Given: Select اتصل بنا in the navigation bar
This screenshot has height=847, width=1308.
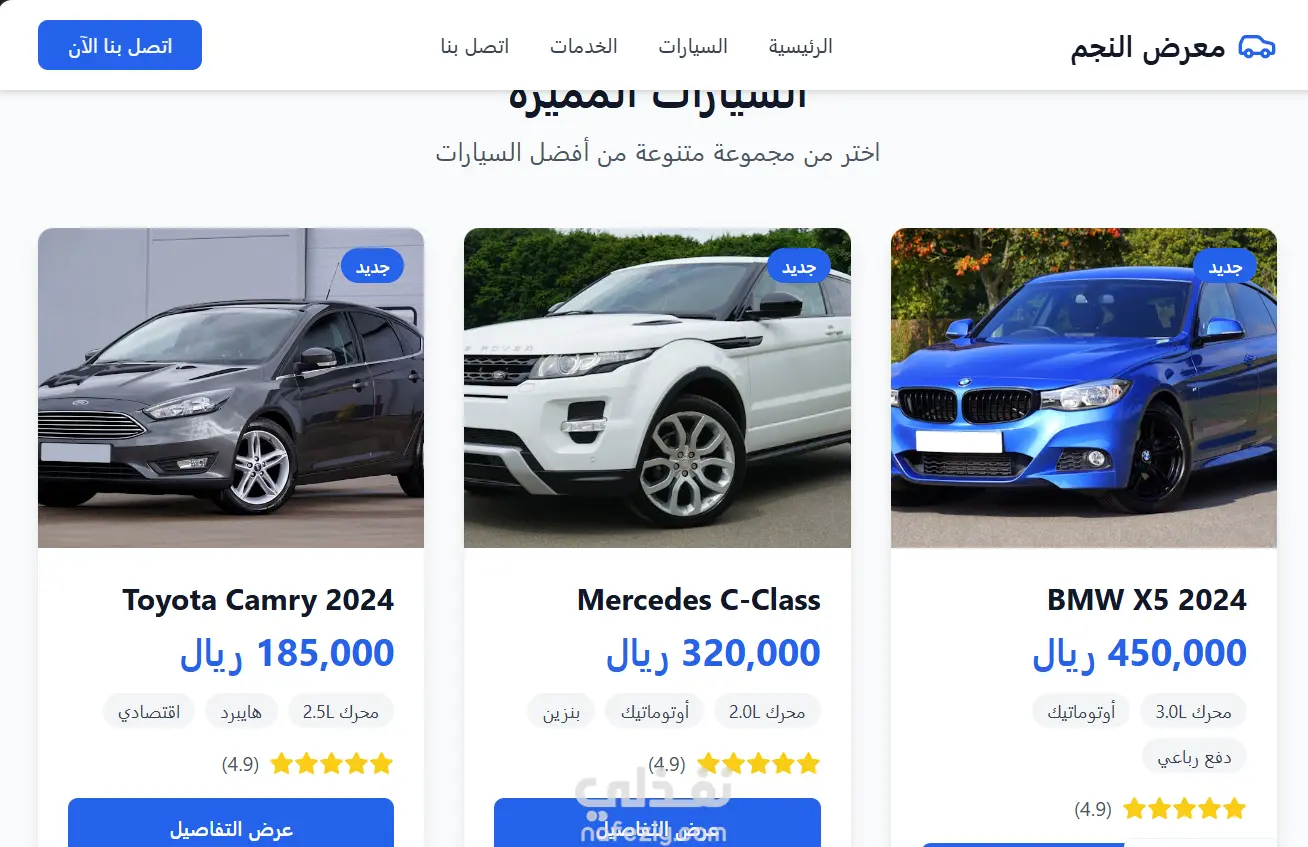Looking at the screenshot, I should pos(475,46).
